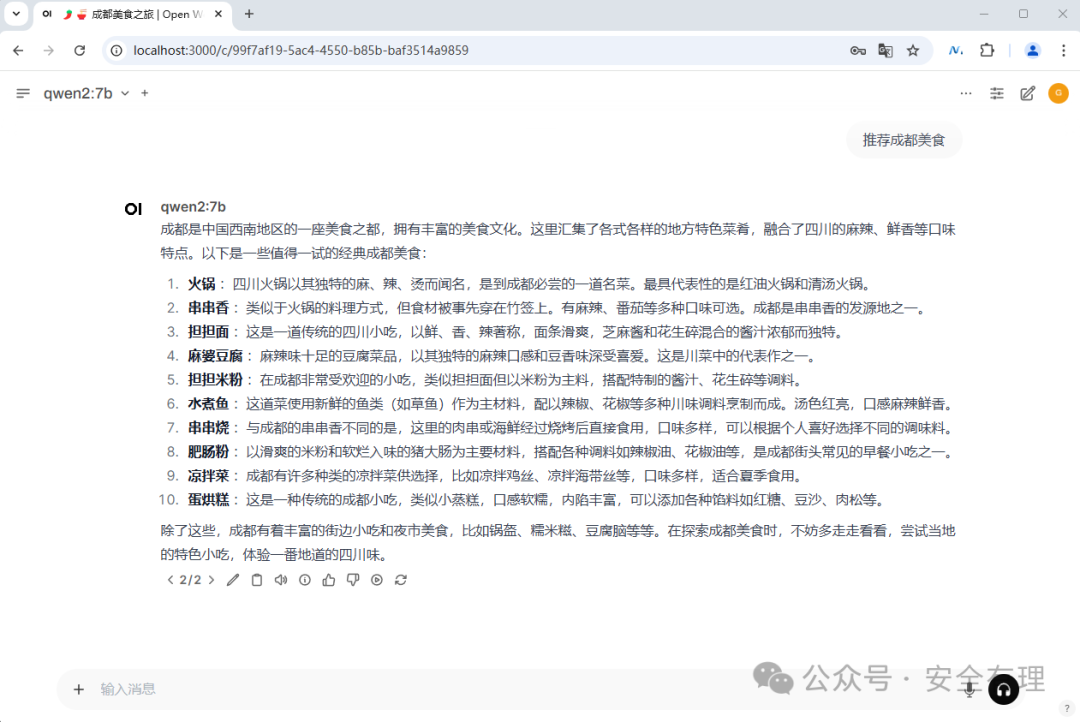Viewport: 1080px width, 722px height.
Task: Start a call with the headphone button
Action: pyautogui.click(x=1004, y=690)
